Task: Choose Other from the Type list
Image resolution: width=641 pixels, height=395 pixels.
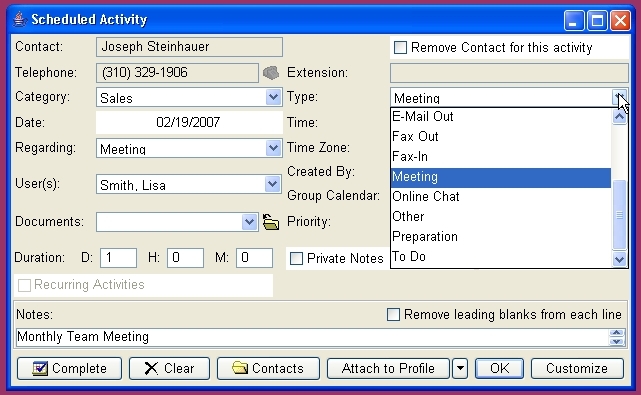Action: [x=501, y=217]
